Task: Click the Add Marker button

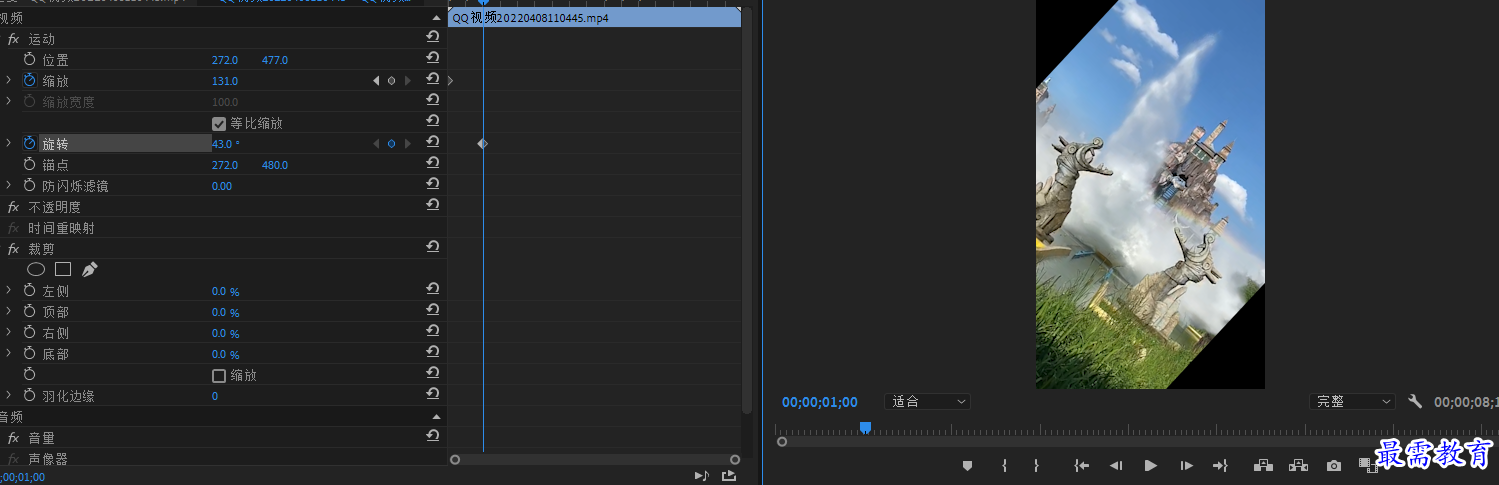Action: [x=967, y=466]
